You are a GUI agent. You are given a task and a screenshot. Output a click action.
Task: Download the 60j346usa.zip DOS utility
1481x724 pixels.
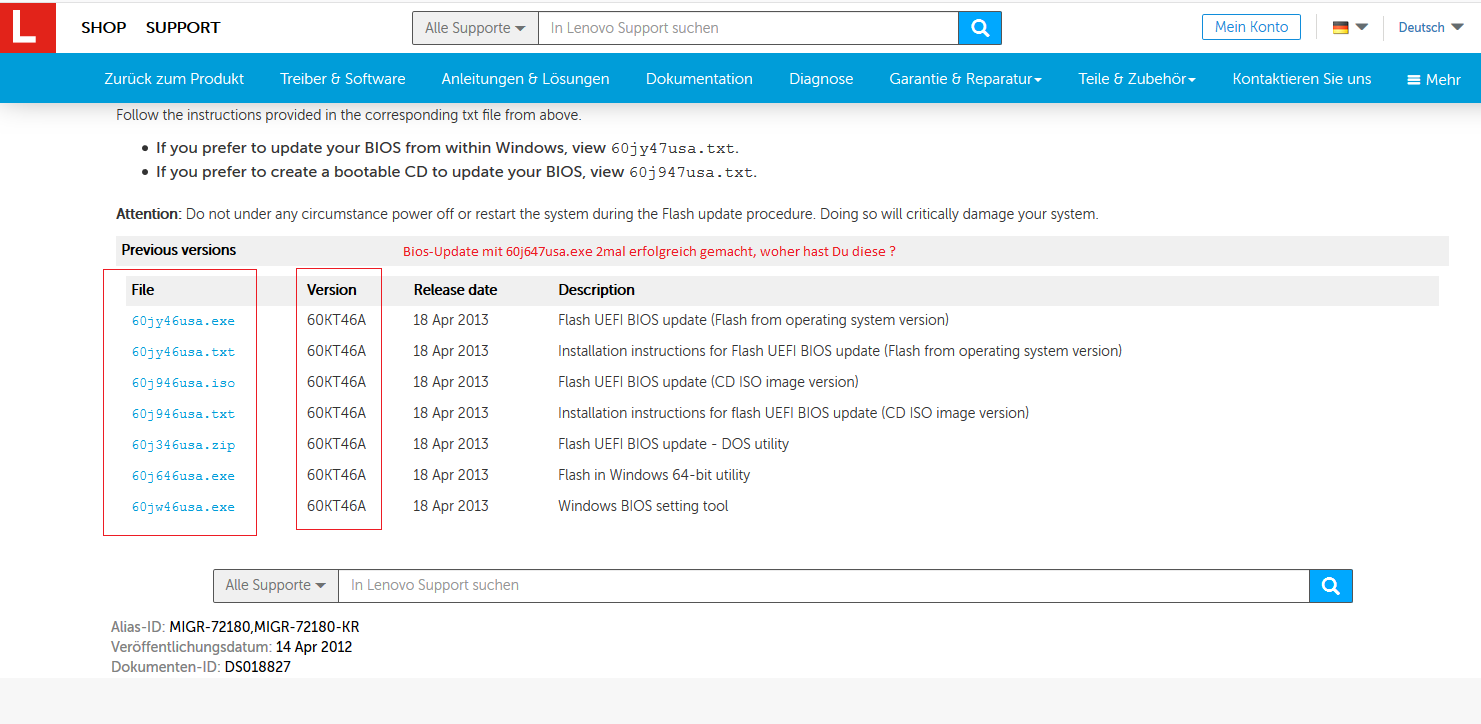click(x=183, y=445)
